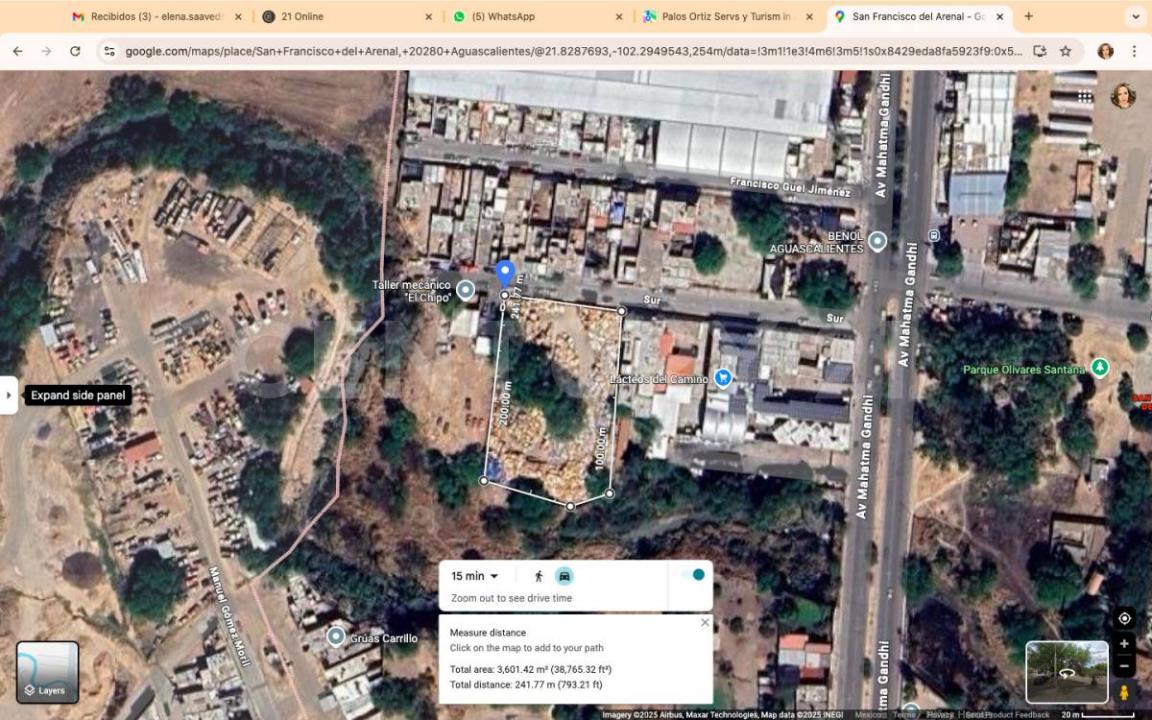Image resolution: width=1152 pixels, height=720 pixels.
Task: Click the Taller mecánico El Chipo marker
Action: coord(465,290)
